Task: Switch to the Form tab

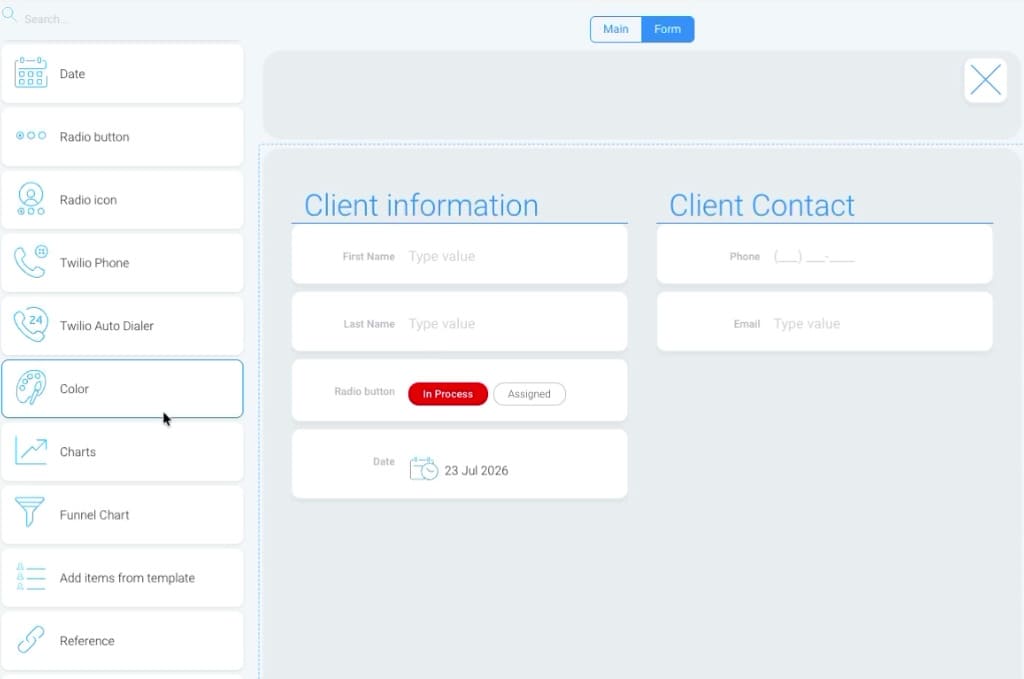Action: 667,29
